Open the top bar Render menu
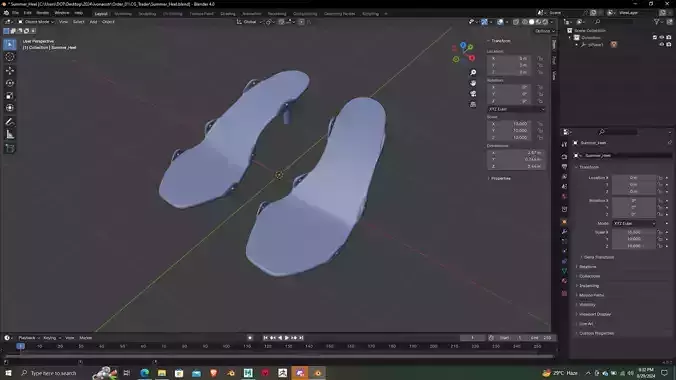The width and height of the screenshot is (676, 380). point(43,13)
